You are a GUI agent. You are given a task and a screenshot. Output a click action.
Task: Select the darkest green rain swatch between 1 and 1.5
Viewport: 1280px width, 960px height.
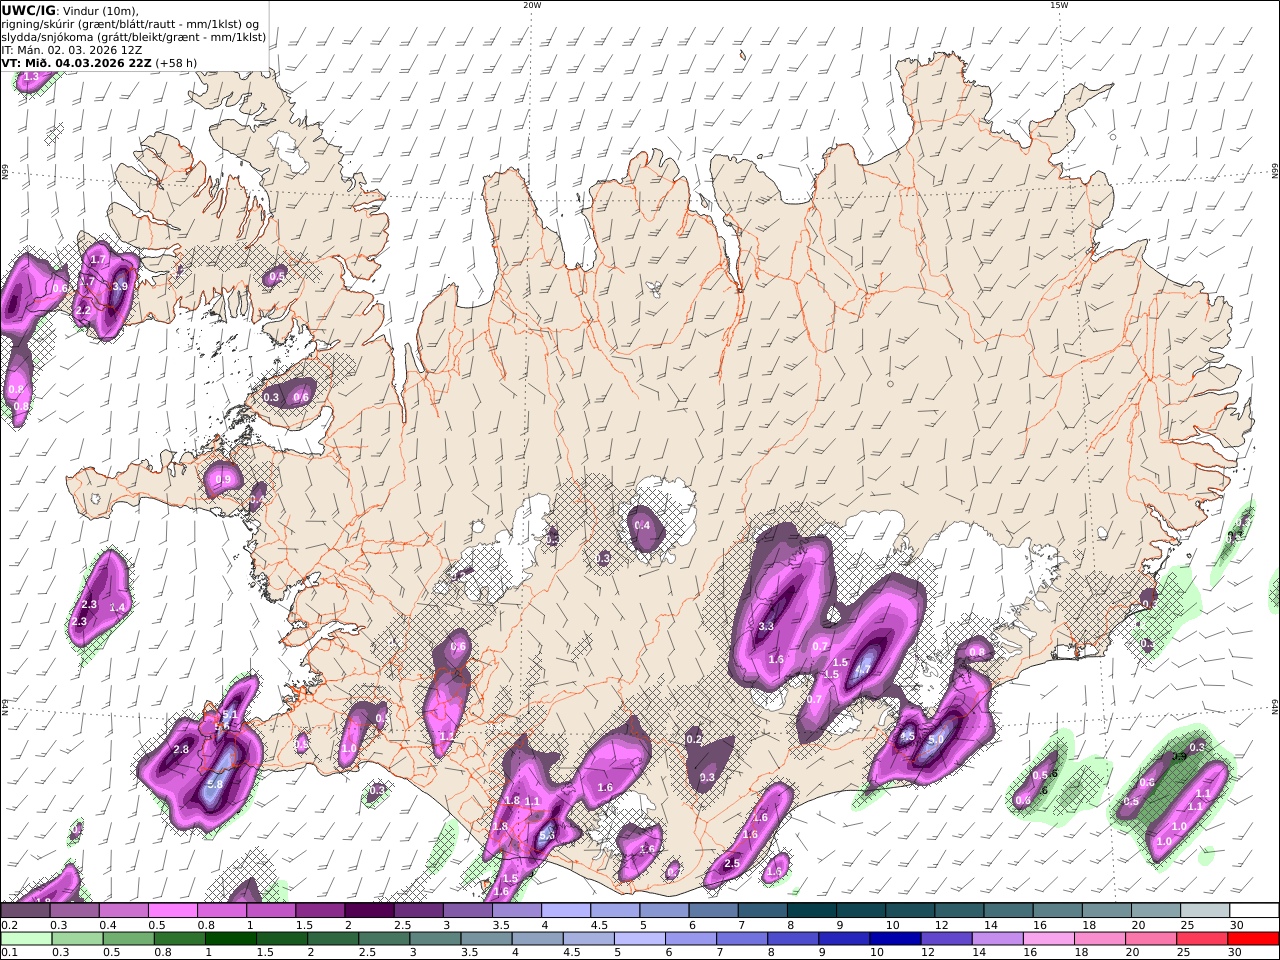click(231, 938)
